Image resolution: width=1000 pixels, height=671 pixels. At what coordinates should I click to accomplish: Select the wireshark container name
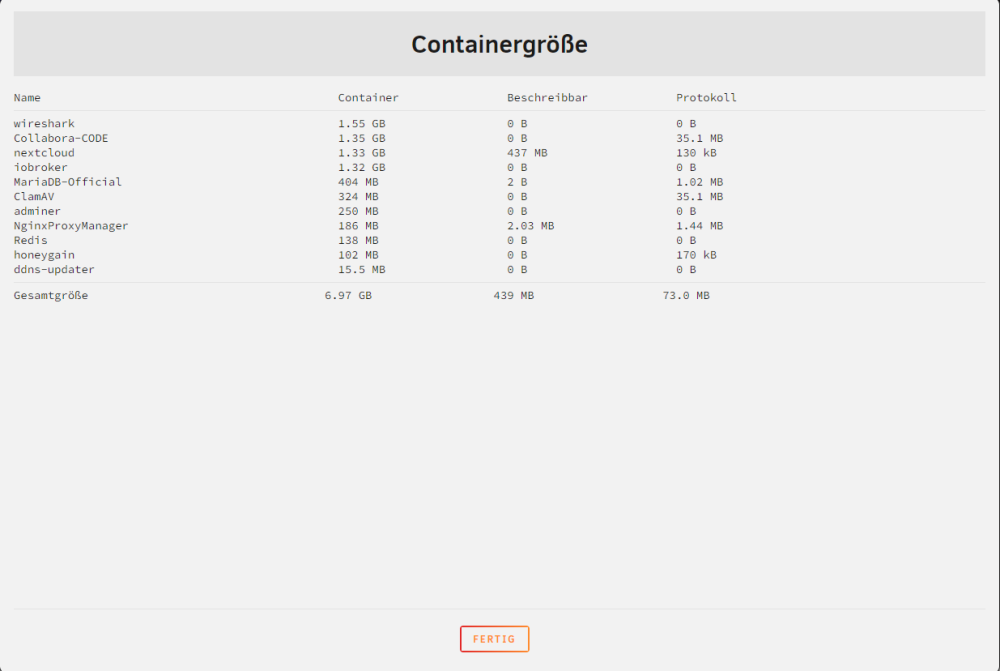pos(44,124)
